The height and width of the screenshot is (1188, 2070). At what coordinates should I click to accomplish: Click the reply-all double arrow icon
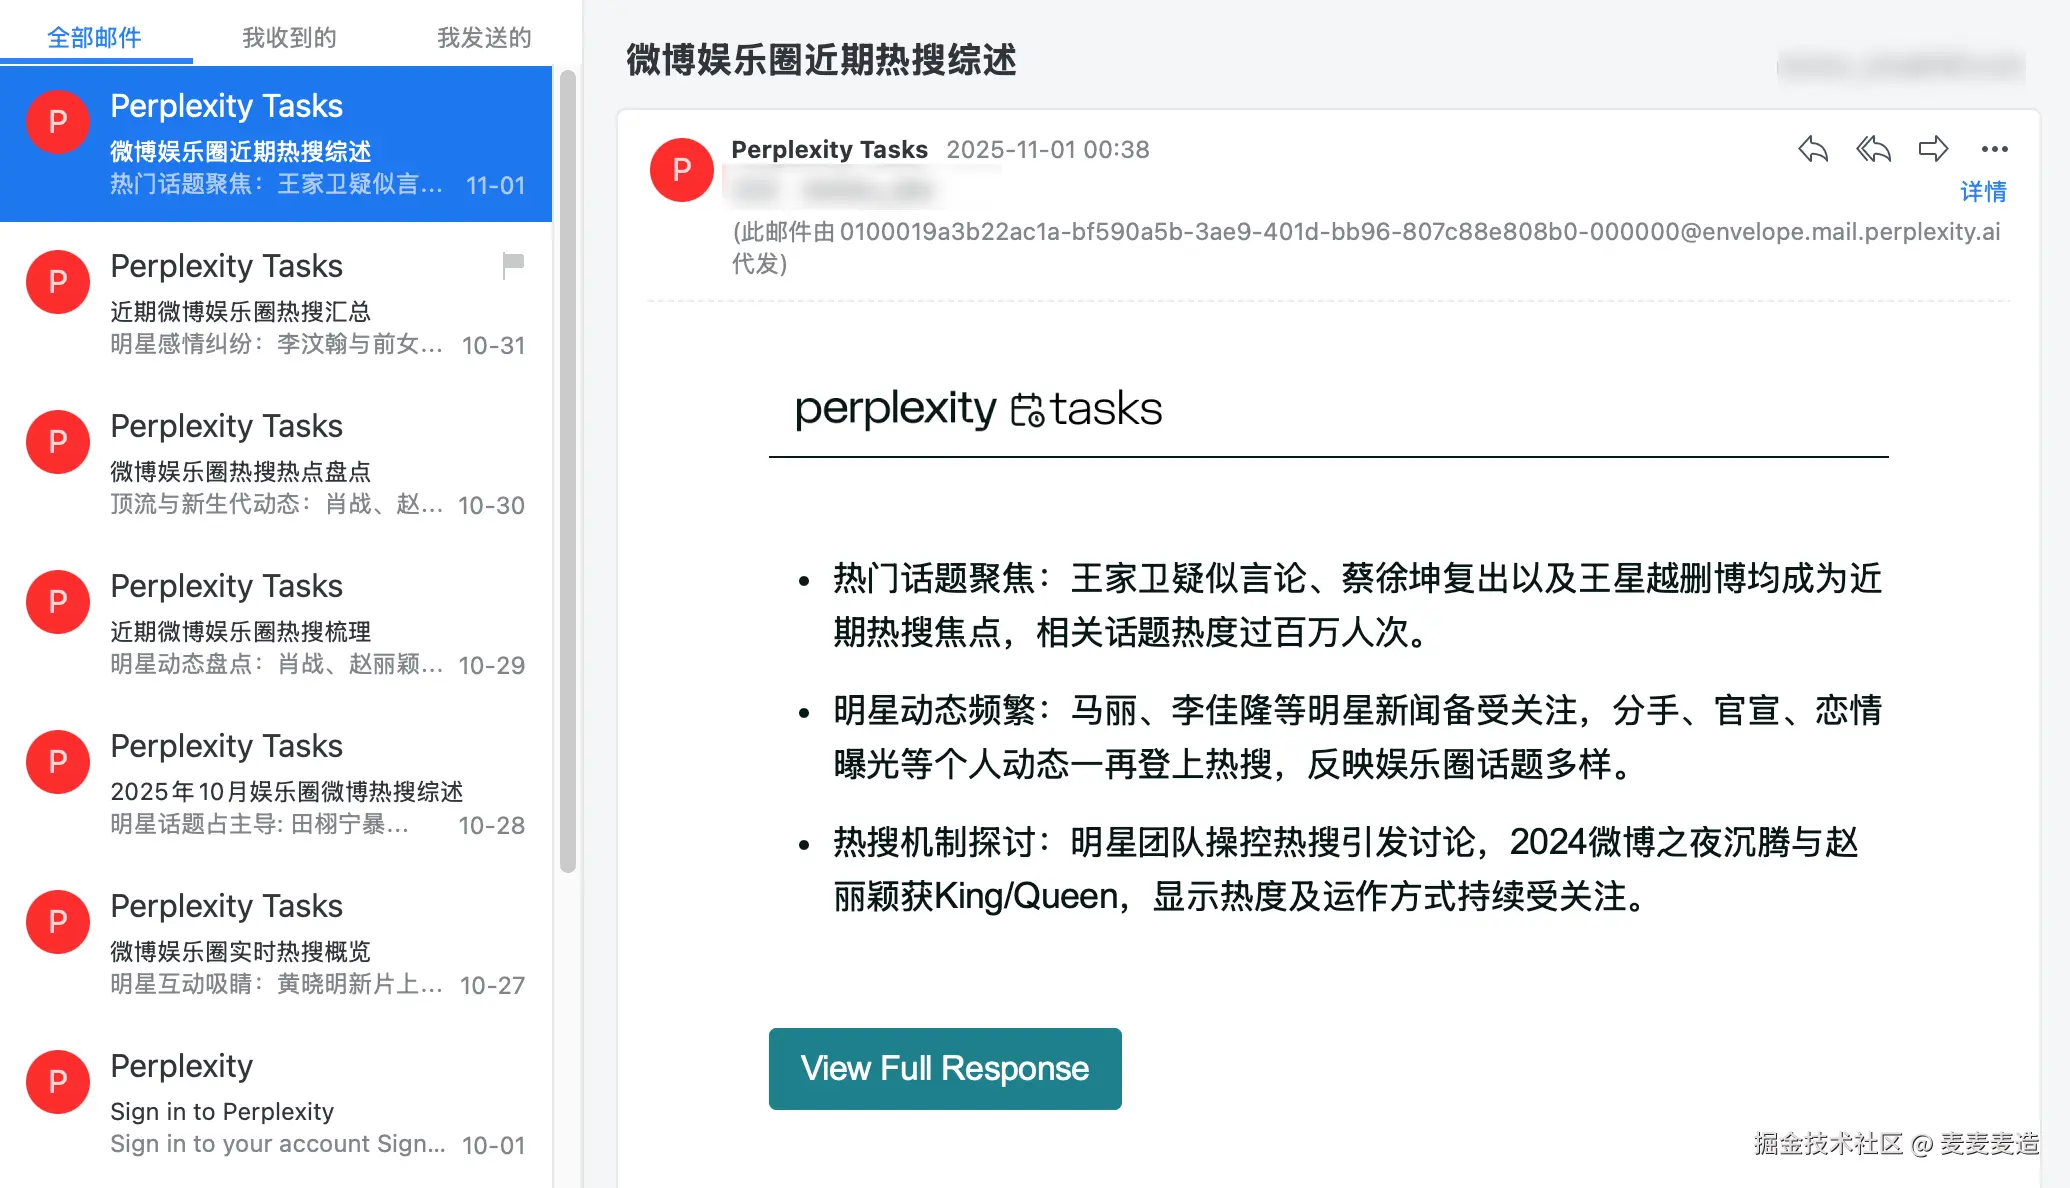[x=1873, y=150]
